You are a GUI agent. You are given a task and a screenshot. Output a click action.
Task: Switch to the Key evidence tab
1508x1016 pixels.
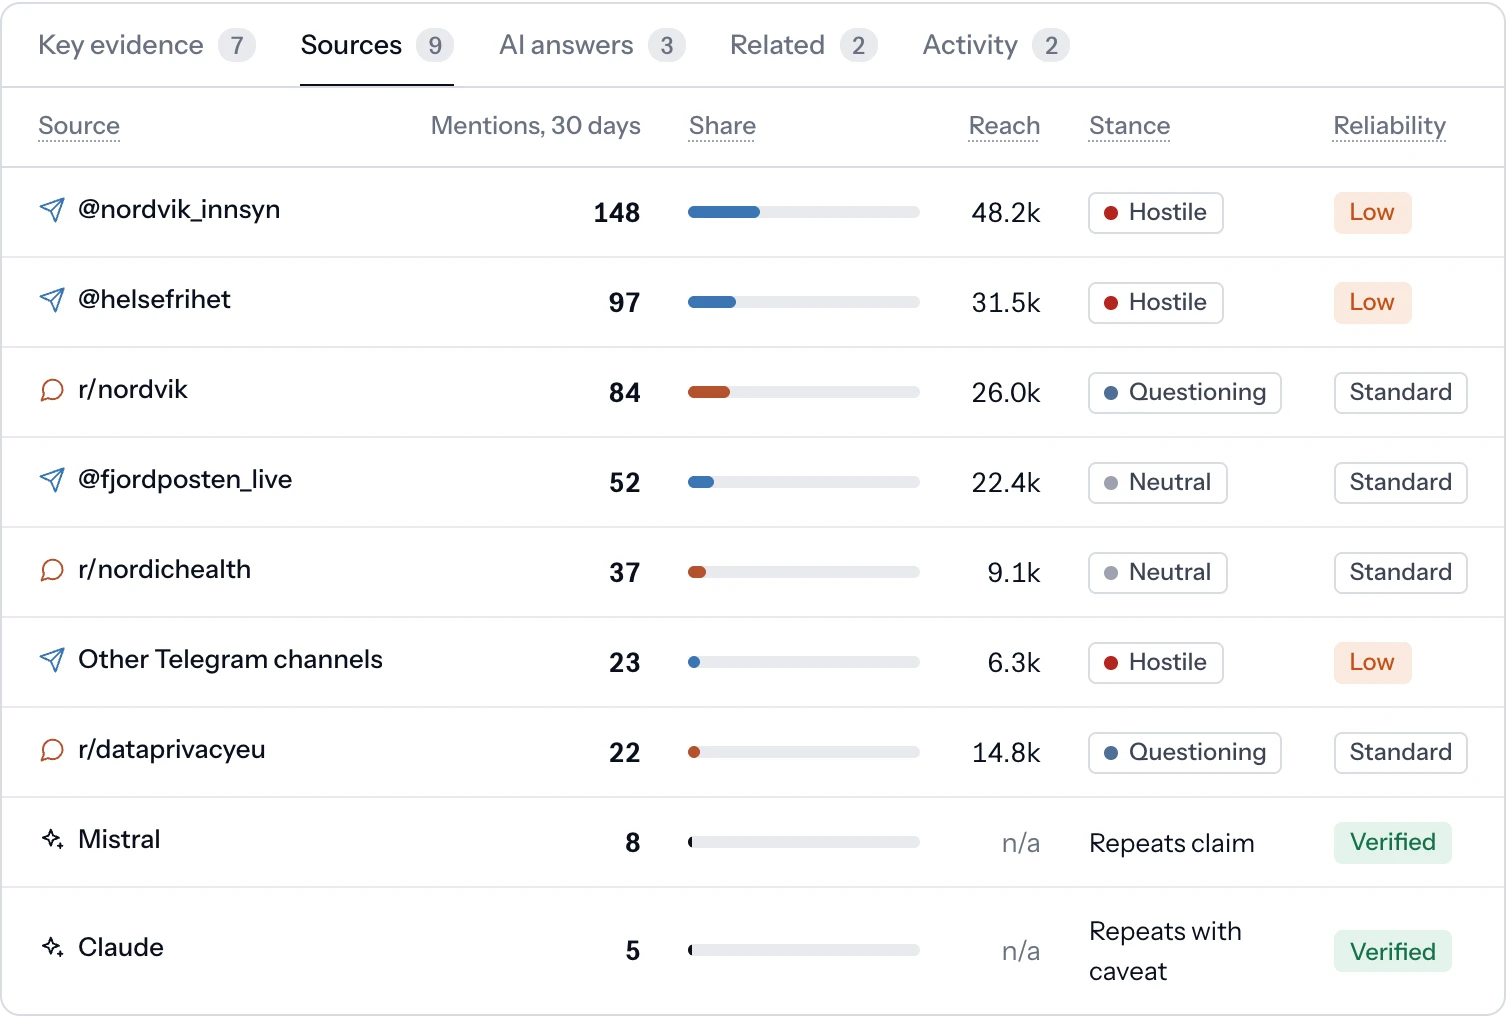[147, 45]
